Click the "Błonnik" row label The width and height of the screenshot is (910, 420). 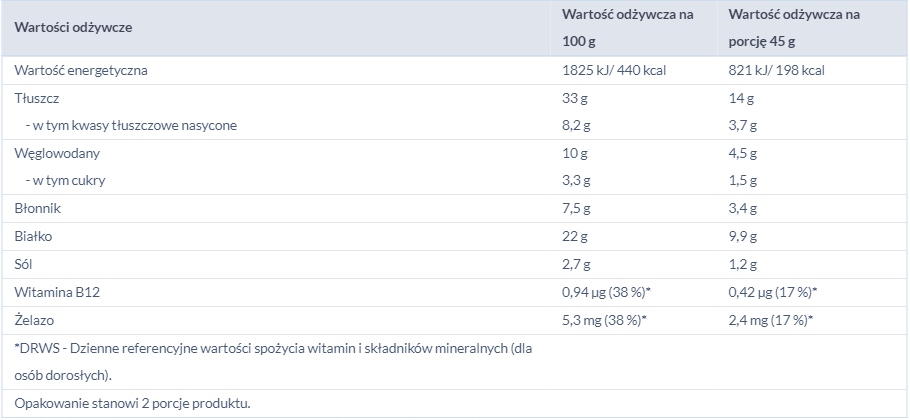38,209
